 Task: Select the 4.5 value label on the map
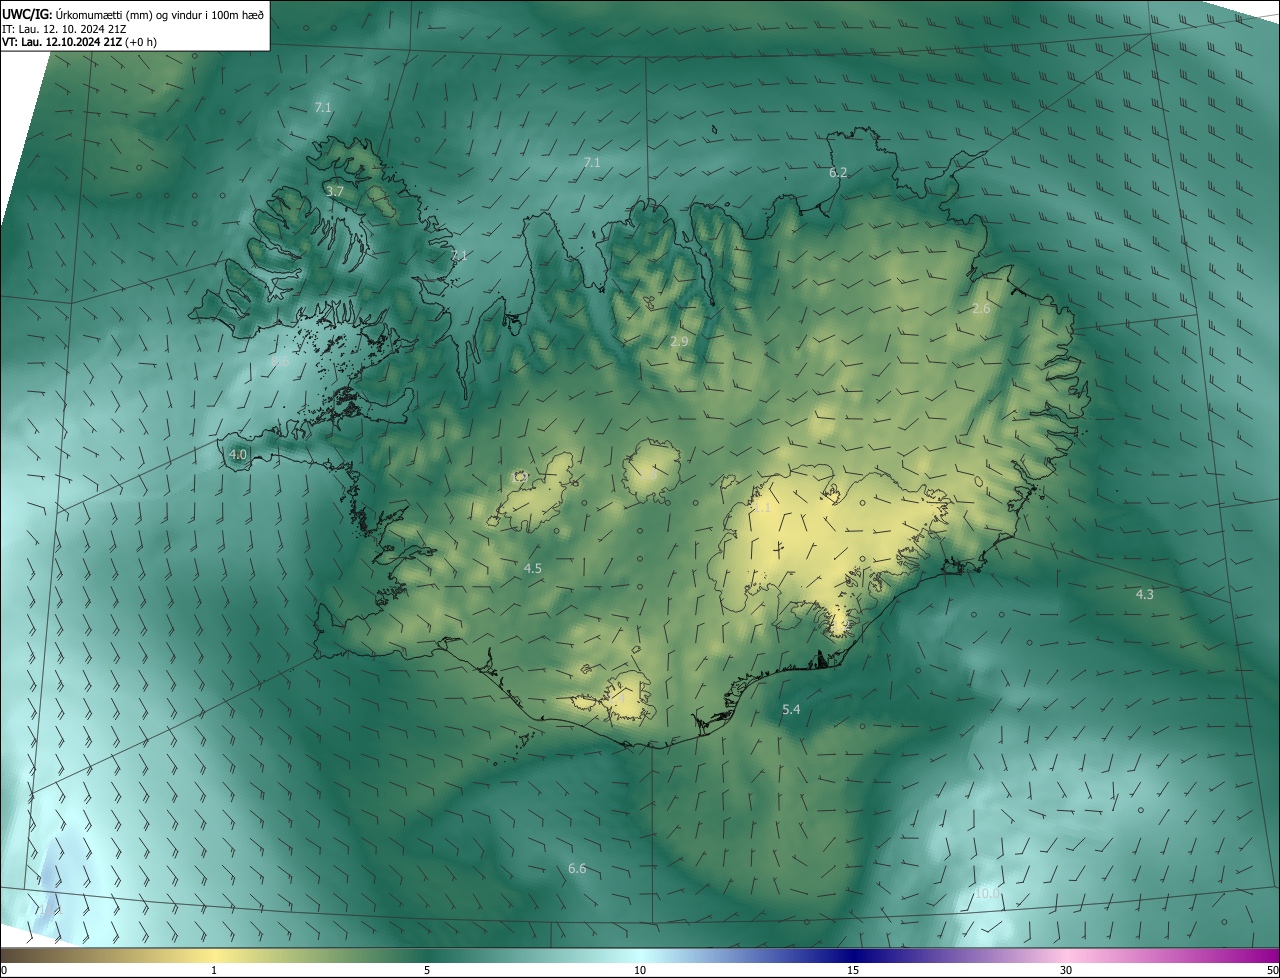click(x=533, y=568)
